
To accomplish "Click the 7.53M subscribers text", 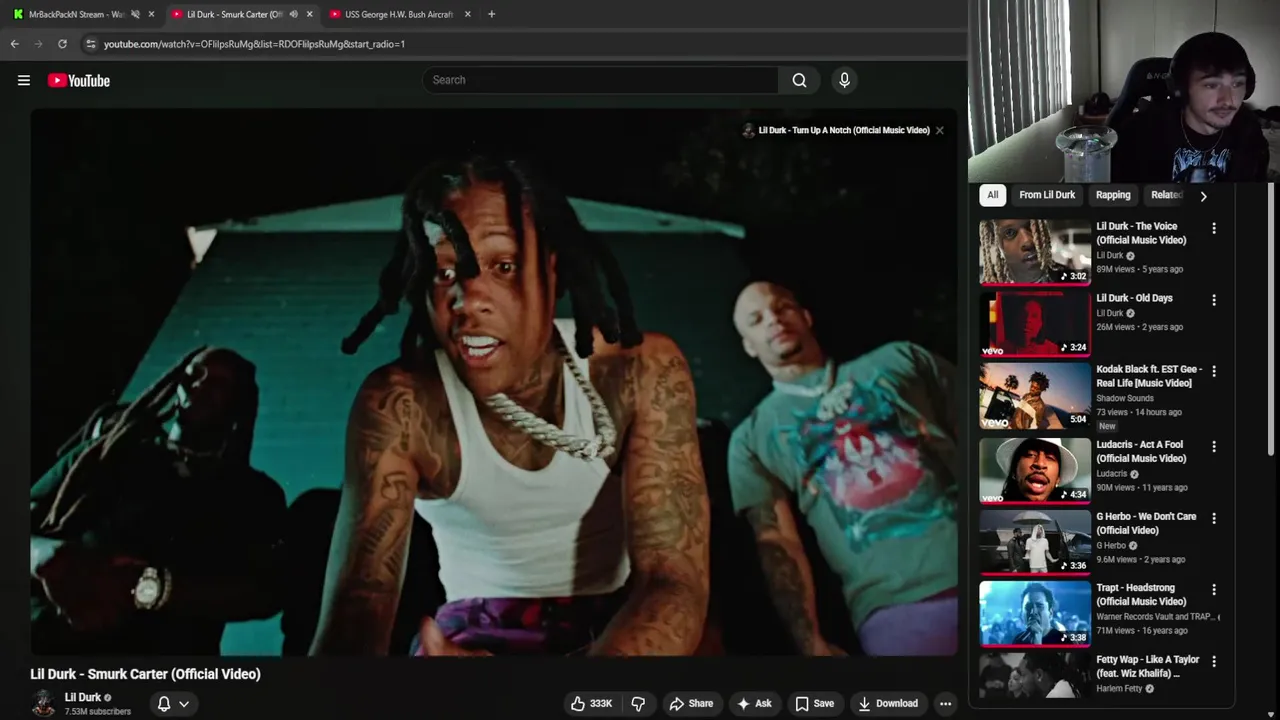I will click(x=98, y=712).
